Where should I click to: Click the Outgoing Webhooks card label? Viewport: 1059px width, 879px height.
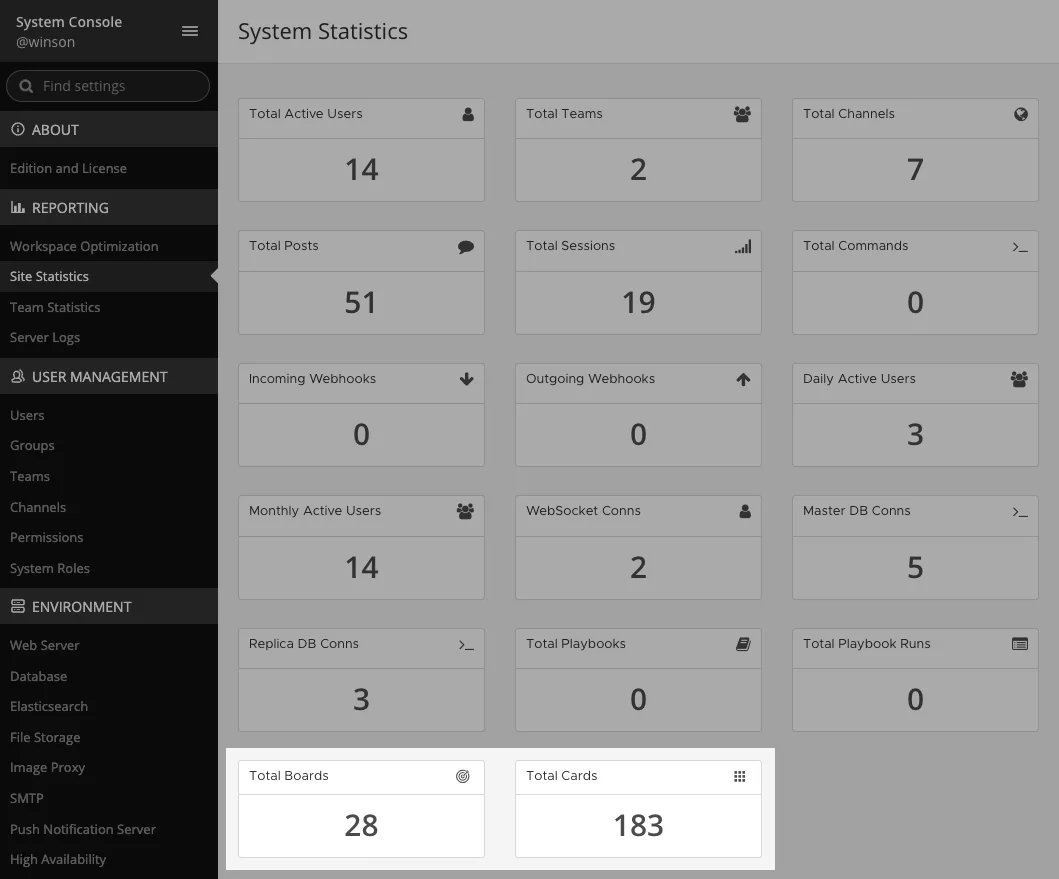point(590,378)
